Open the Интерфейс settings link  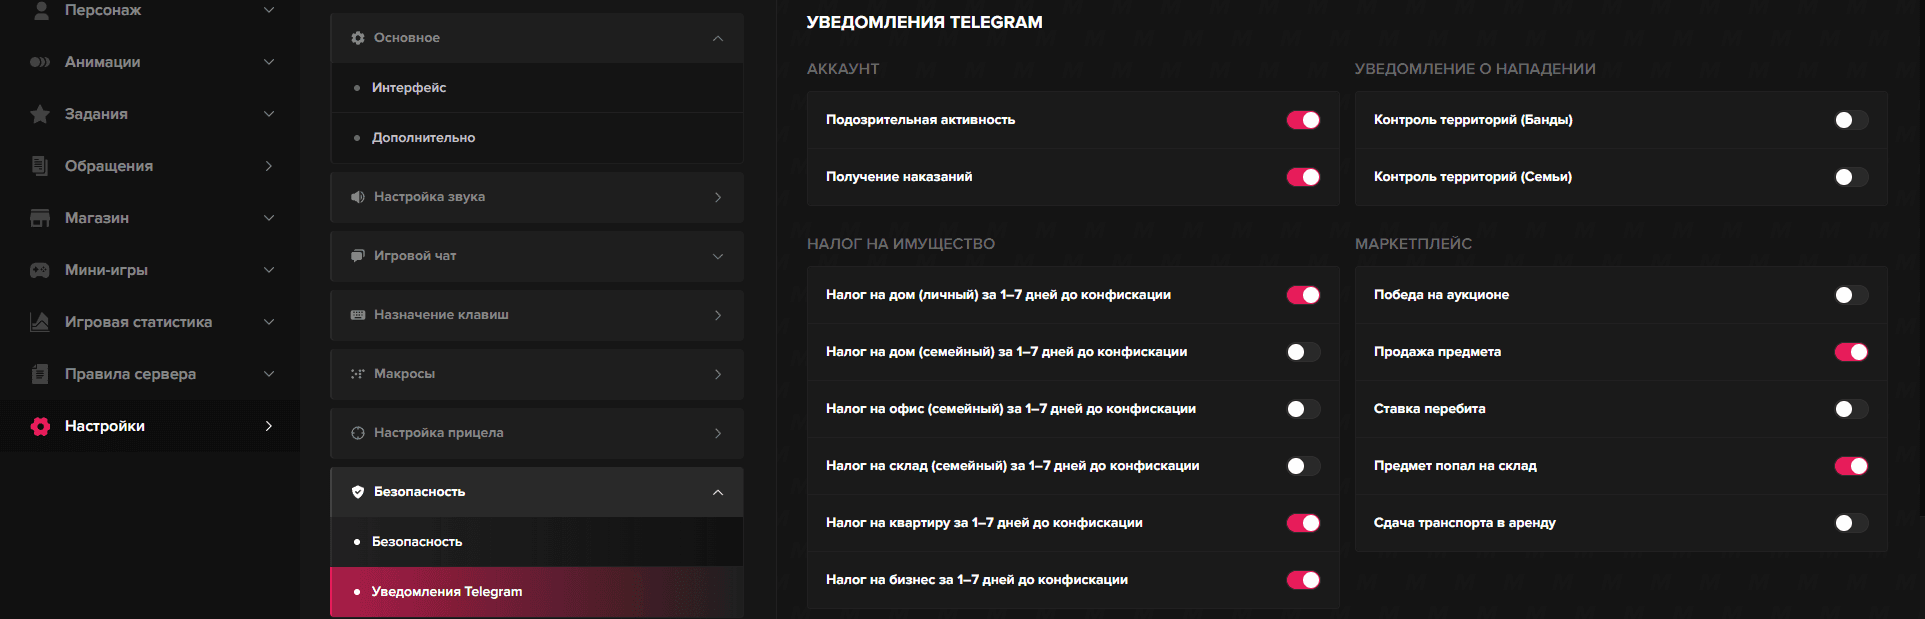(409, 88)
